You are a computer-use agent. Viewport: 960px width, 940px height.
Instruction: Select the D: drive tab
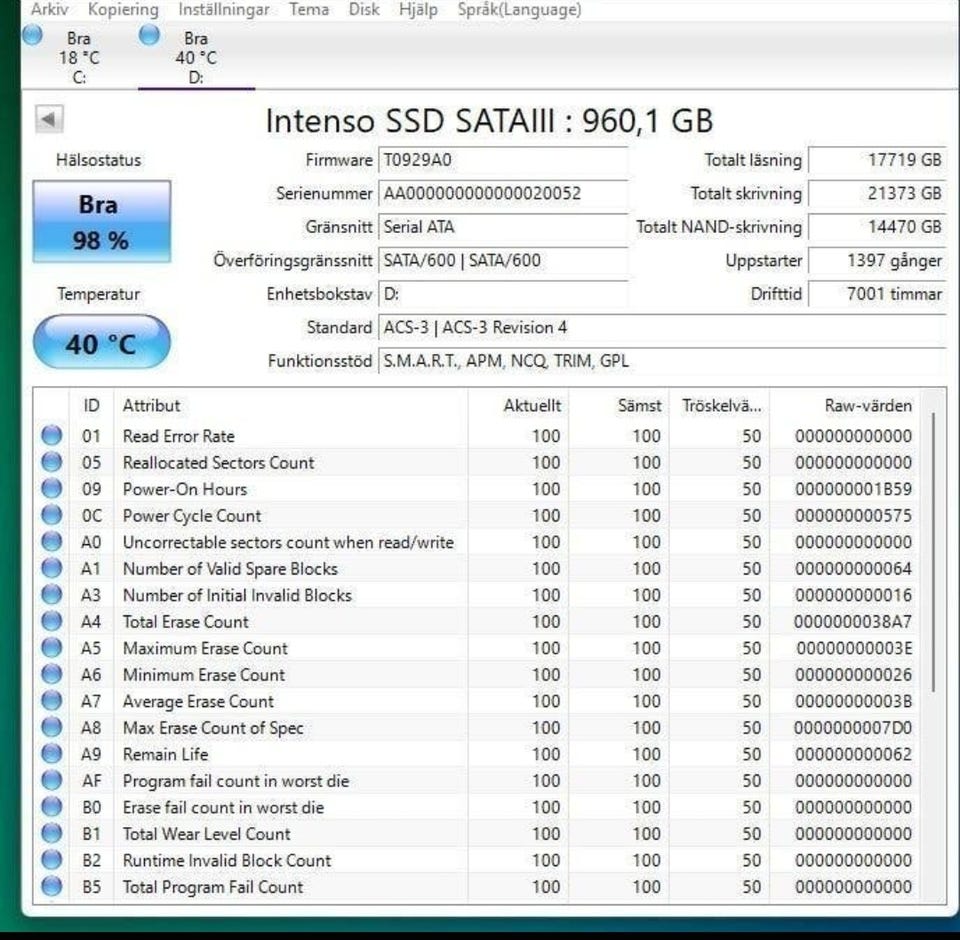(196, 58)
